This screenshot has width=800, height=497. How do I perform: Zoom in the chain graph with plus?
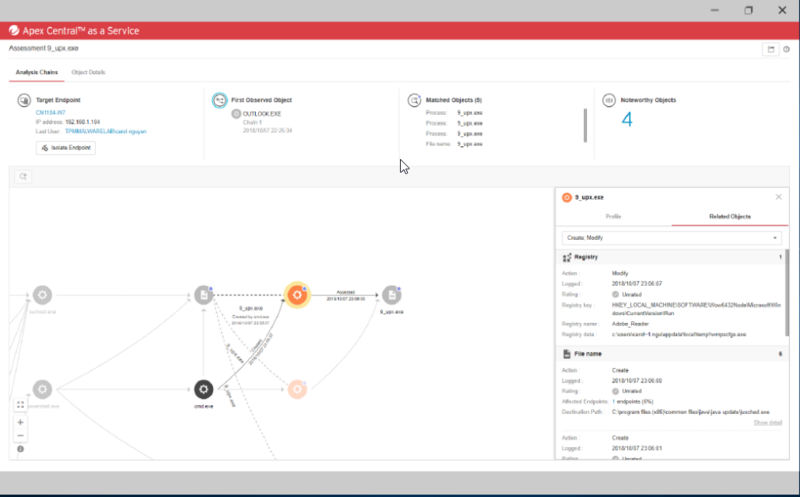[20, 423]
